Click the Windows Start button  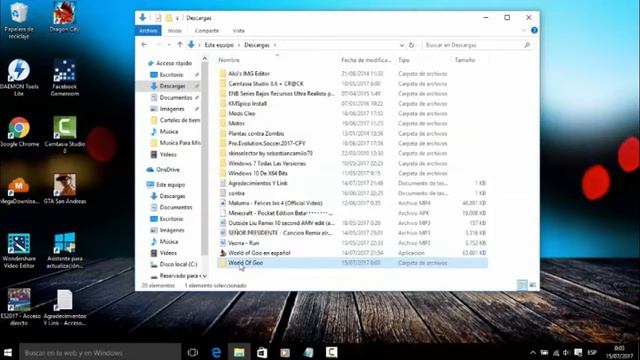(x=8, y=352)
